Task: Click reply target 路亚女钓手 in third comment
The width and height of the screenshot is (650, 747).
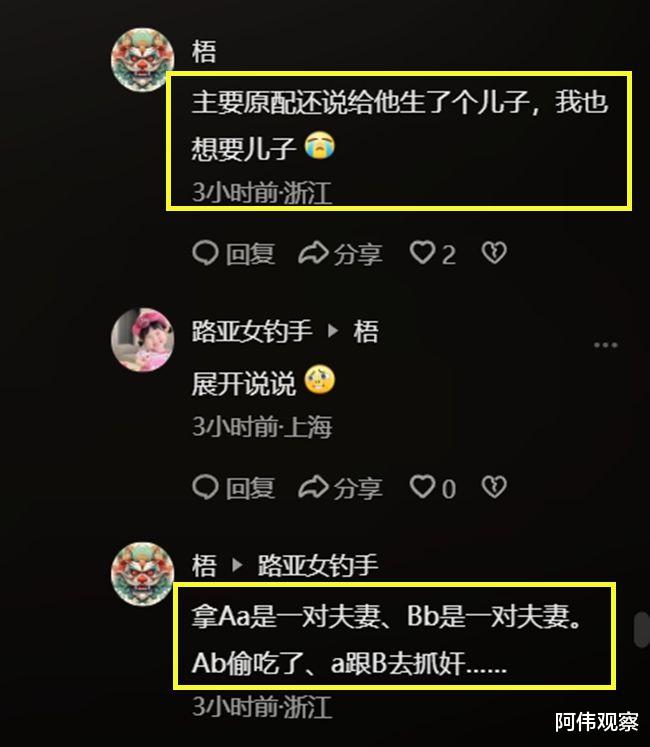Action: 318,565
